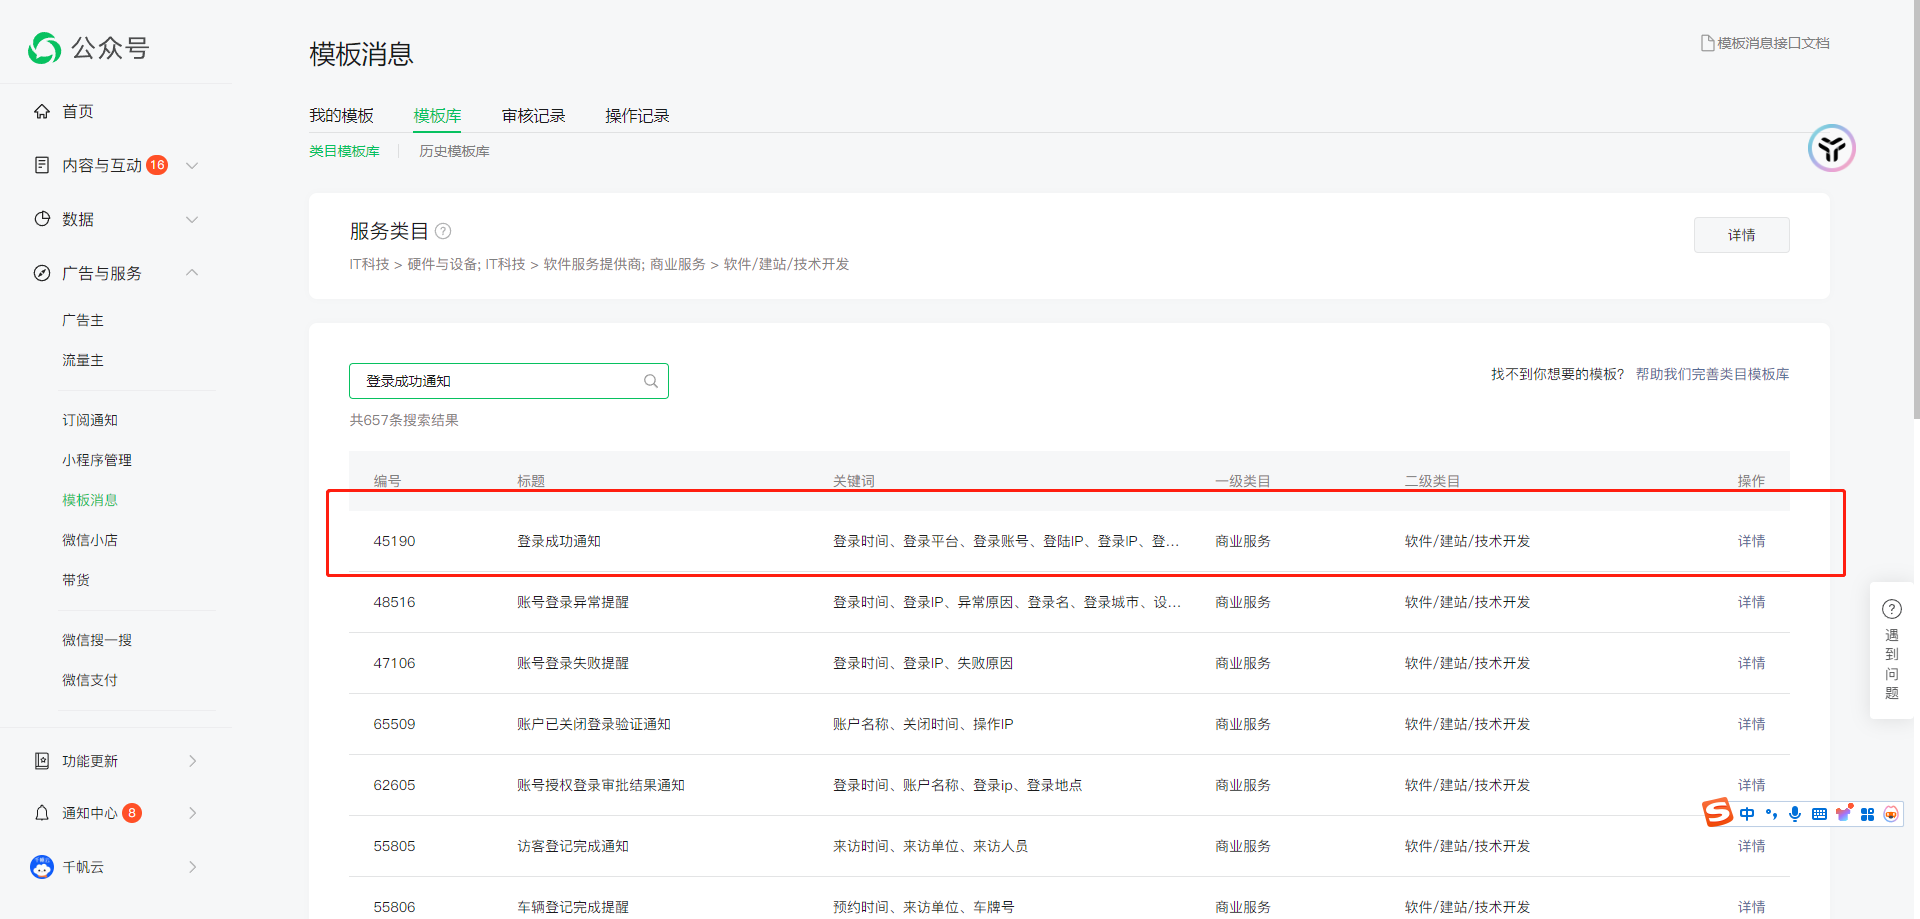Open 详情 for 账号登录失败提醒

click(1751, 663)
